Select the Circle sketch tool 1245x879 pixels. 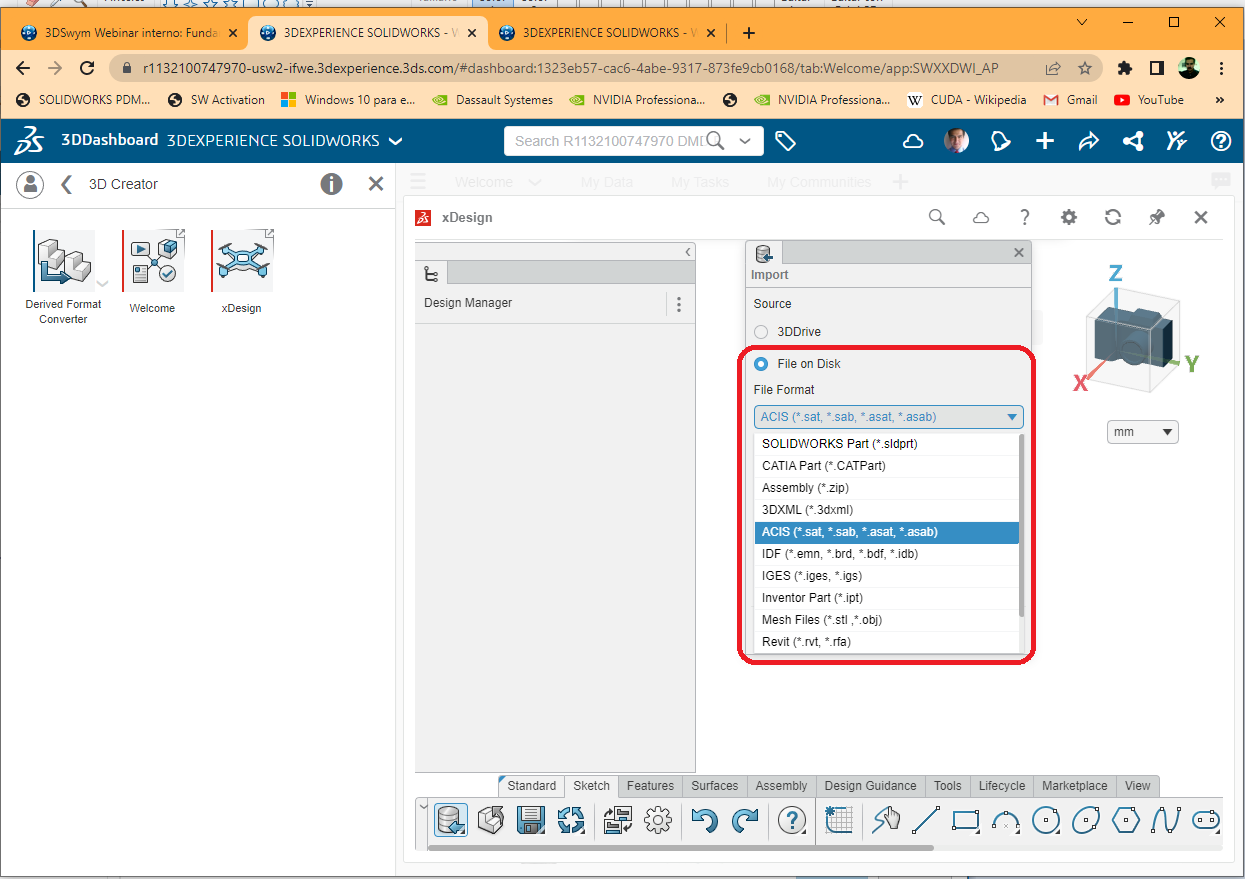(x=1046, y=821)
